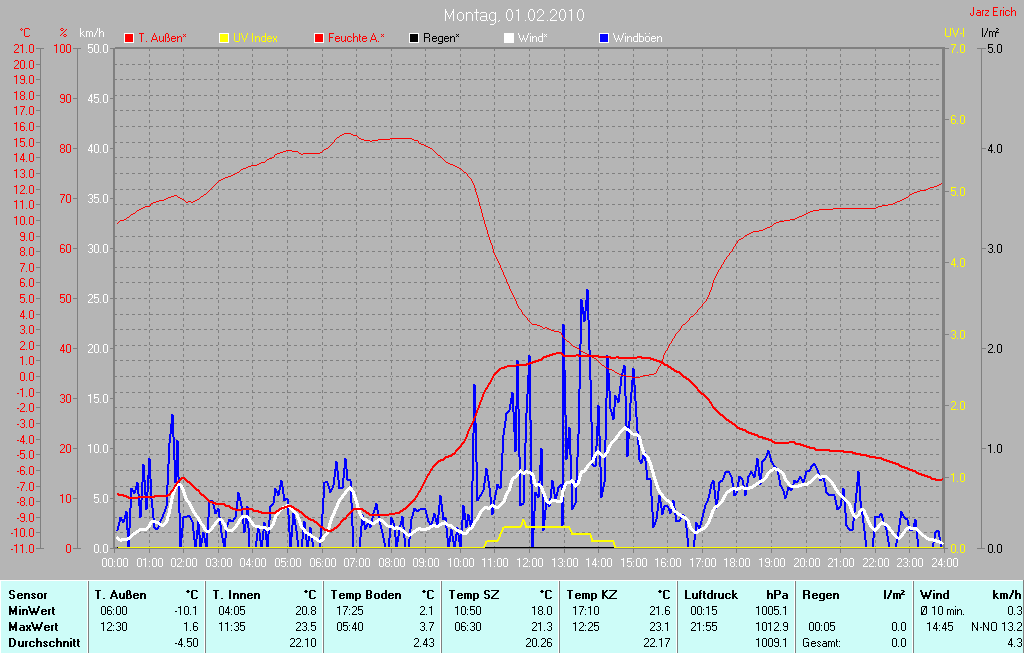Click the 12:00 mark on time axis
Screen dimensions: 1024x653
point(529,563)
